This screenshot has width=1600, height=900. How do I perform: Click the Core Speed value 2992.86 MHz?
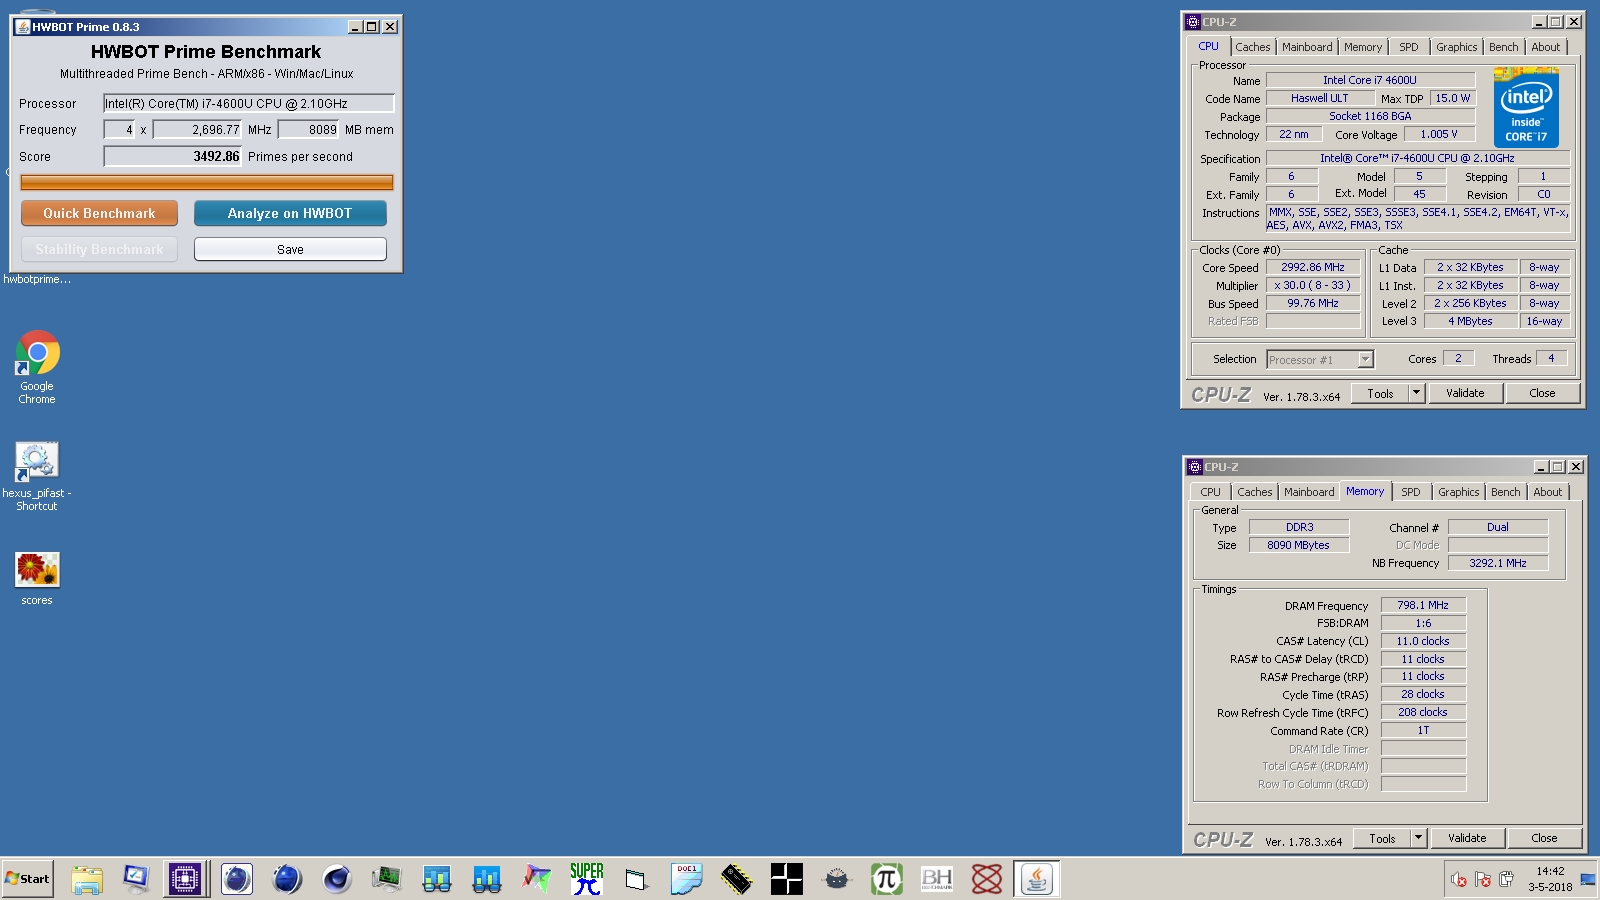pos(1313,267)
